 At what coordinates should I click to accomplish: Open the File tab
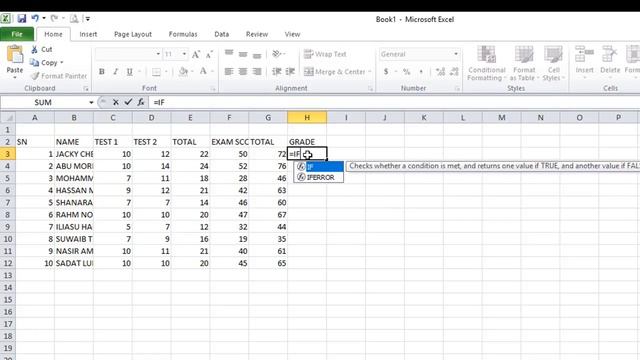coord(17,34)
